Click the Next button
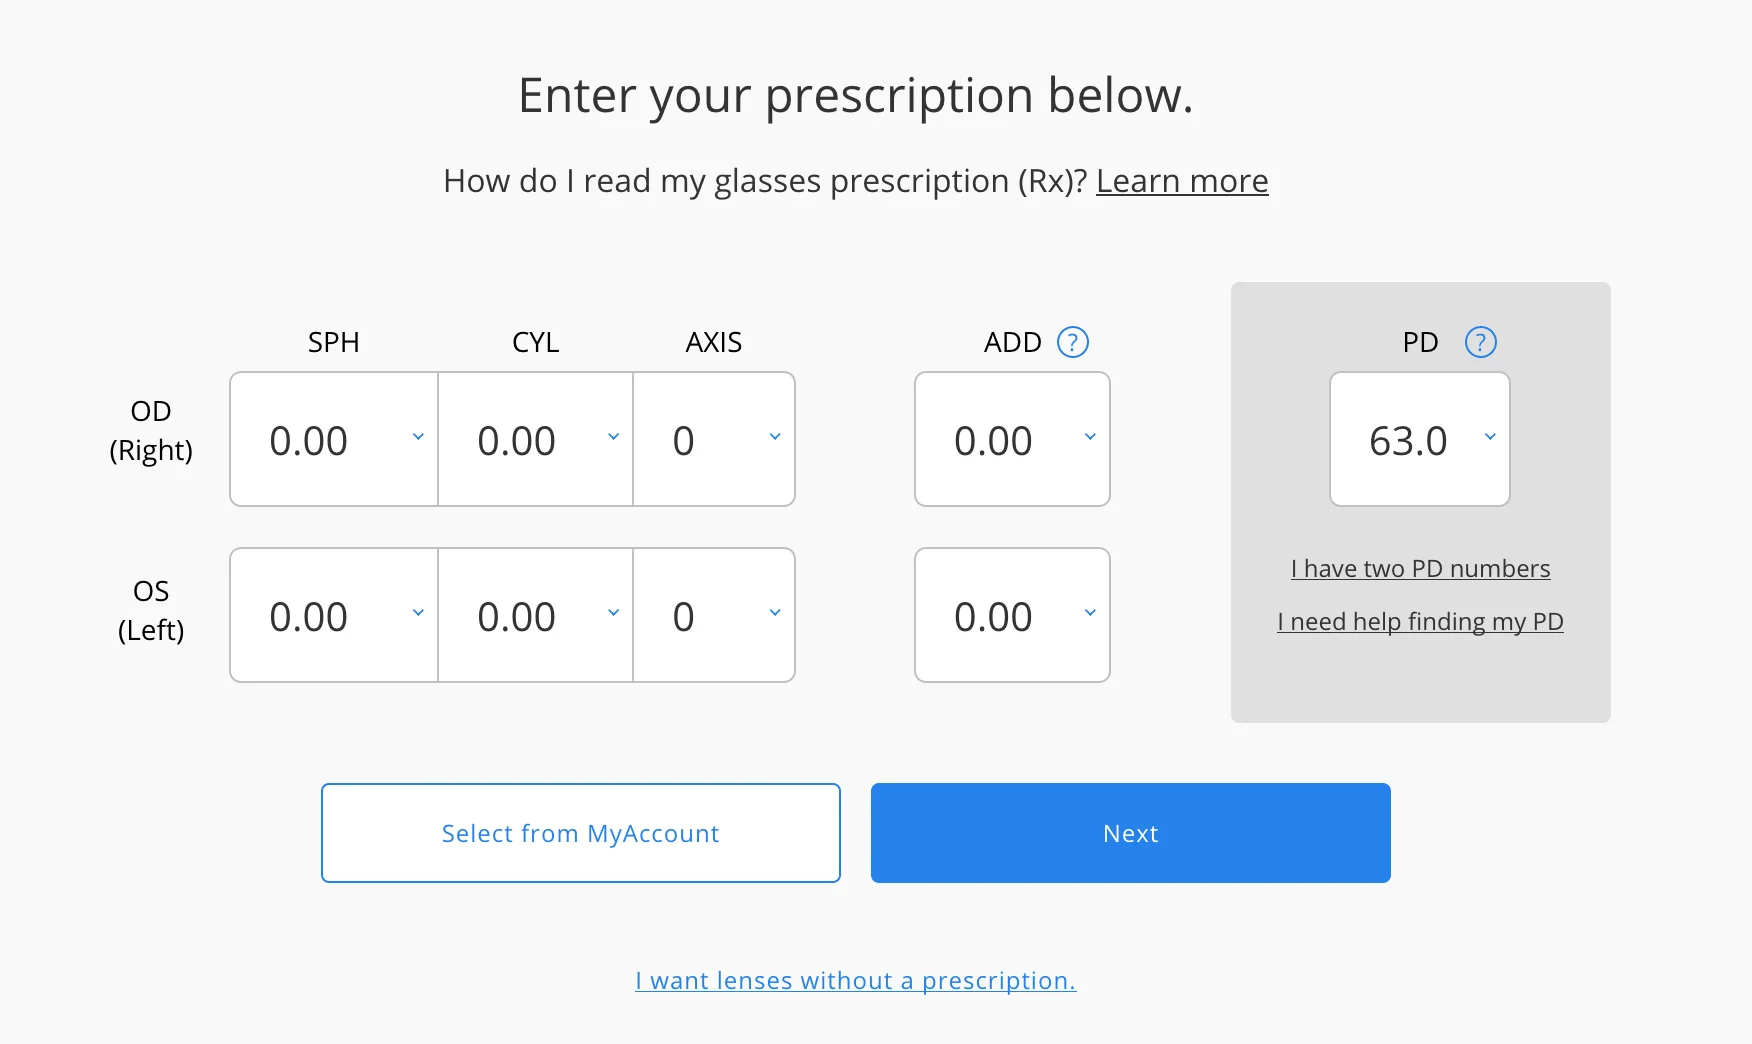 (1130, 833)
